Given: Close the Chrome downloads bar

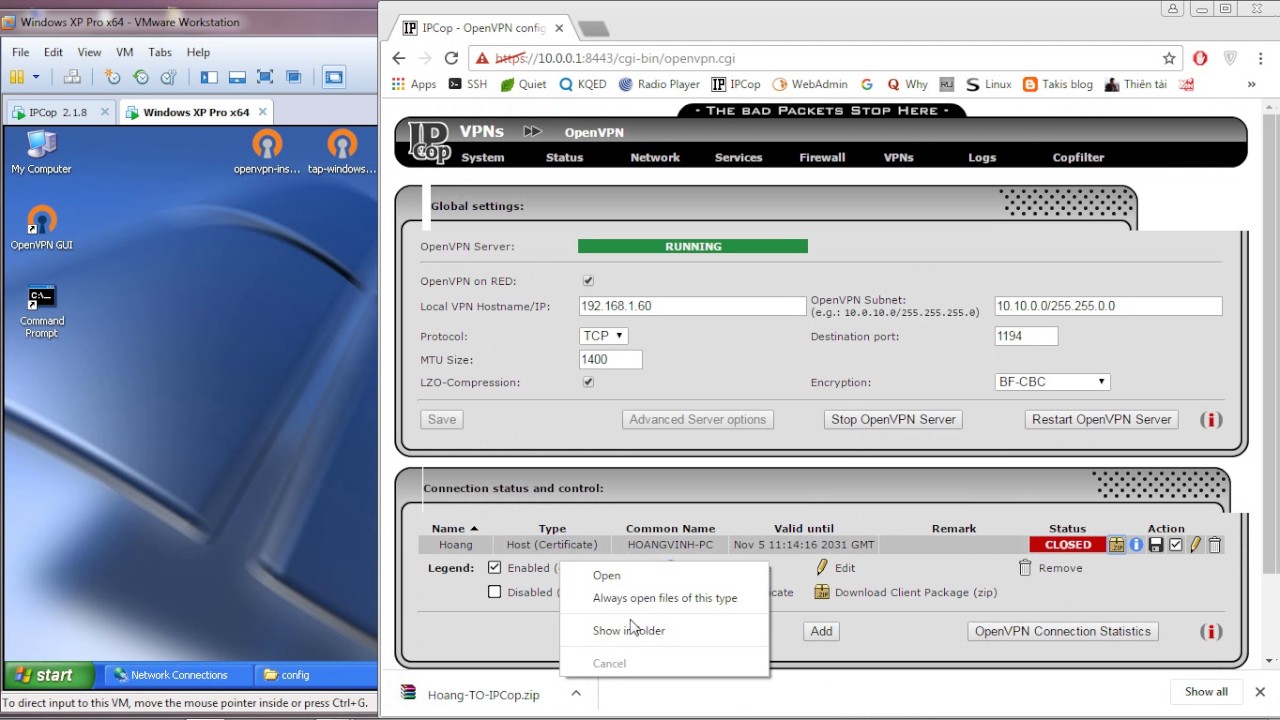Looking at the screenshot, I should [x=1260, y=692].
